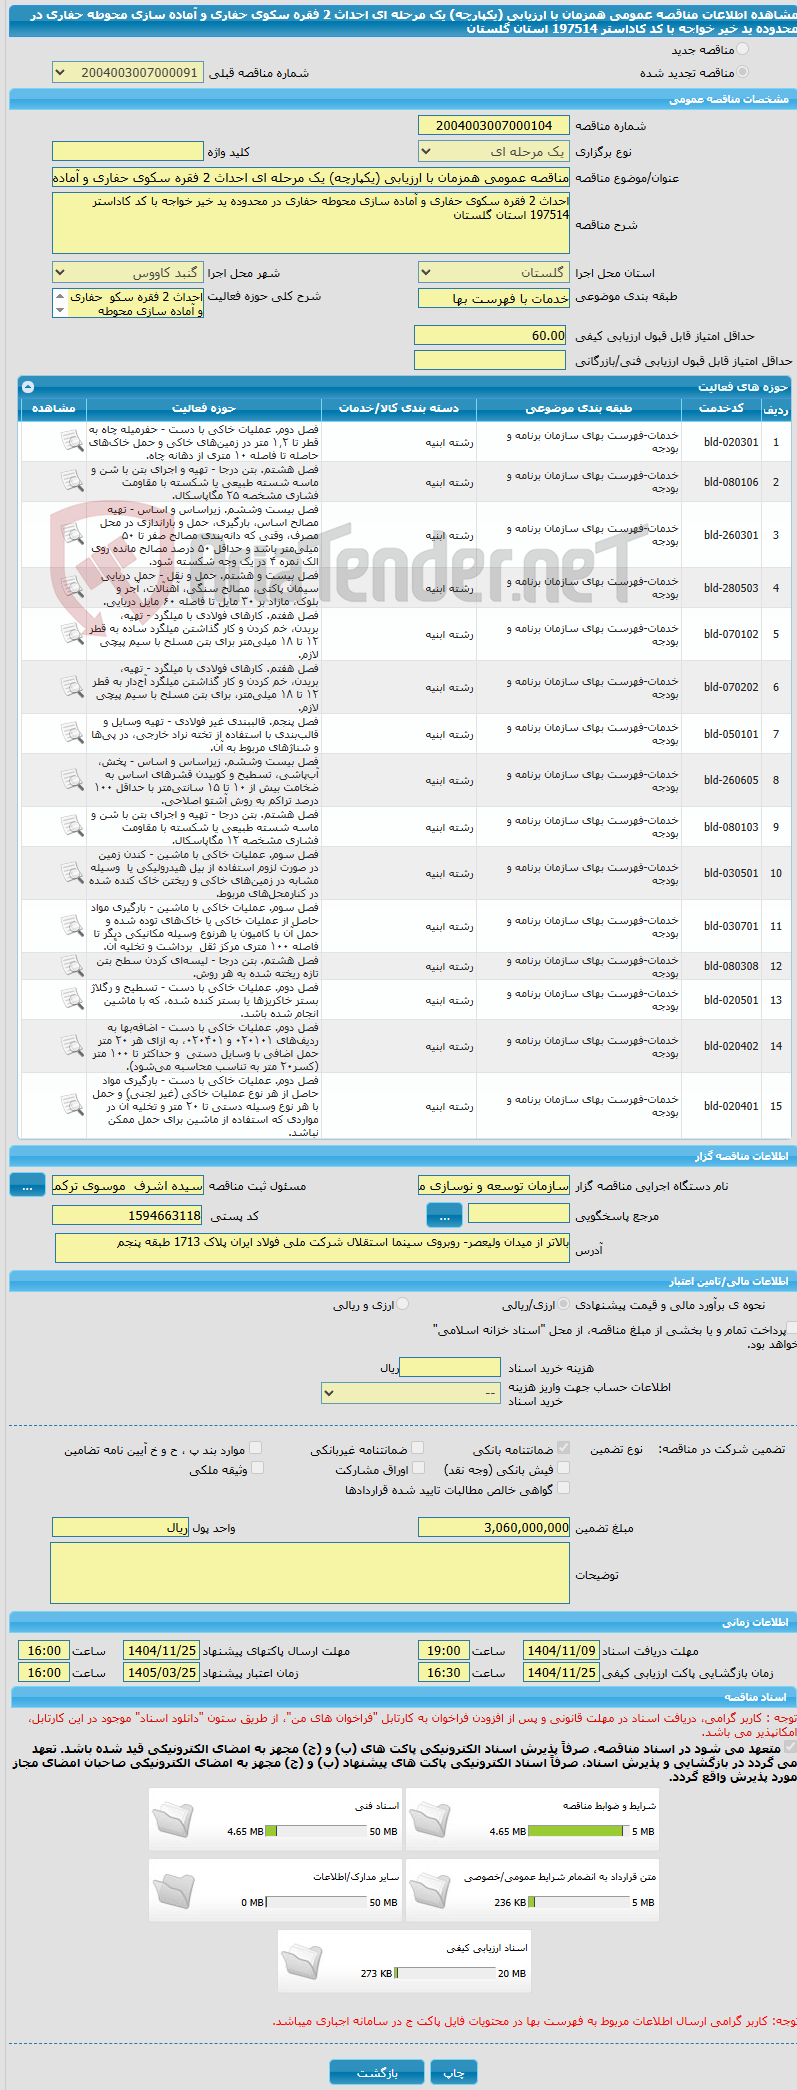The height and width of the screenshot is (2090, 797).
Task: Open the view icon for row 1 bld-020301
Action: (x=72, y=441)
